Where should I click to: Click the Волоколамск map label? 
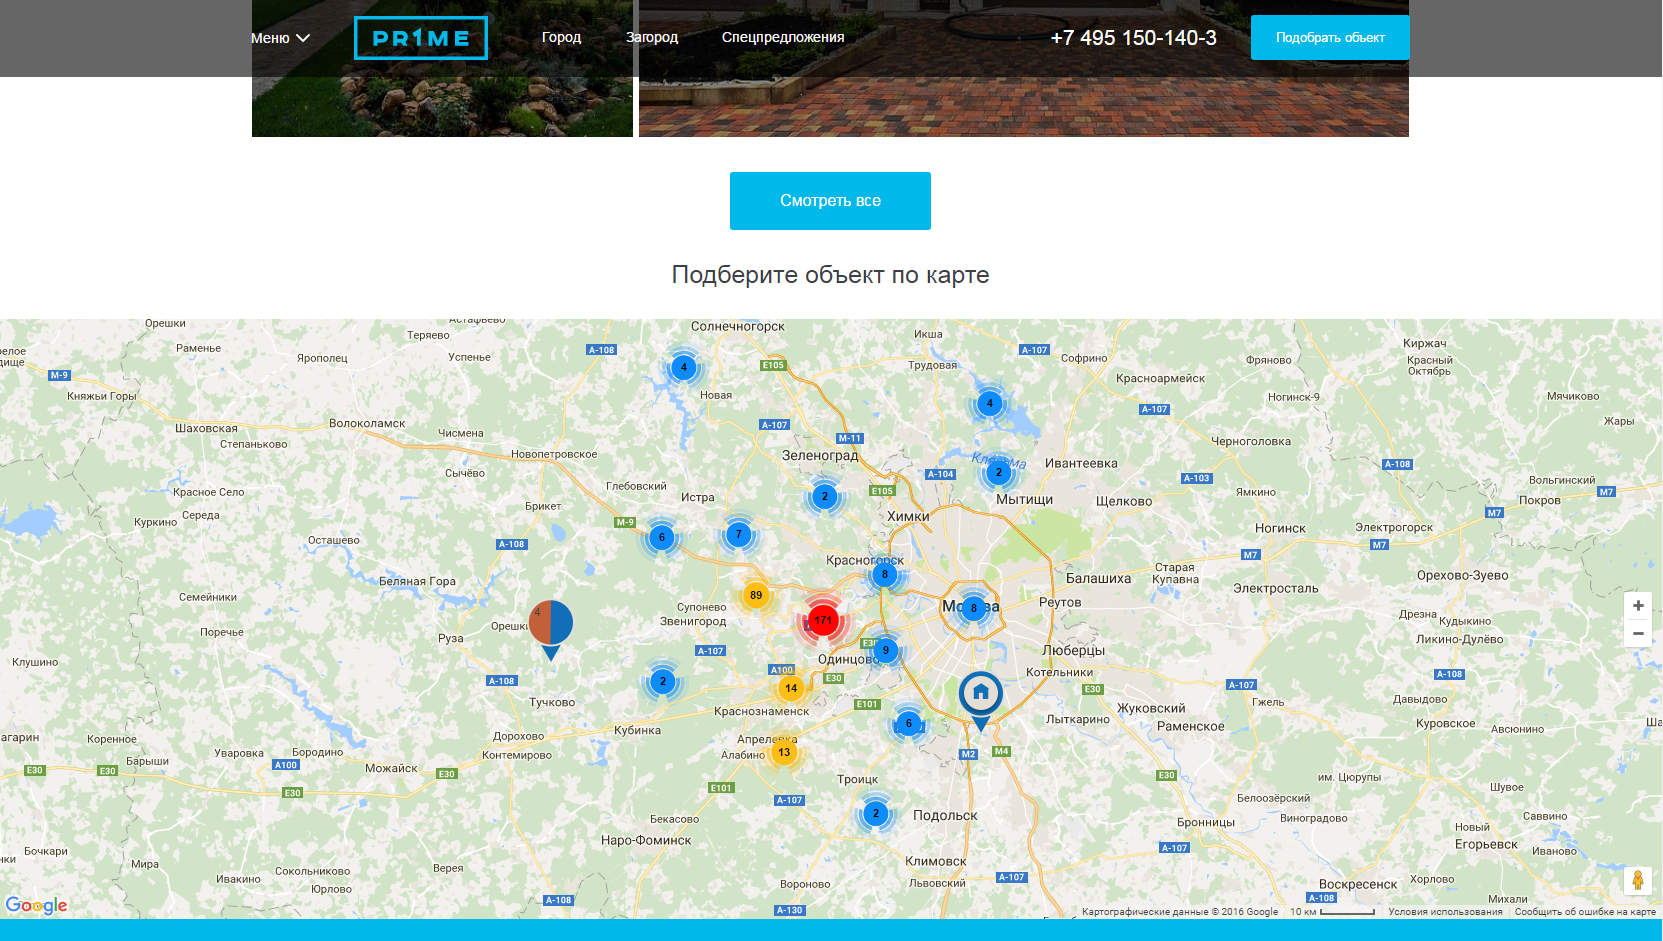[x=367, y=423]
